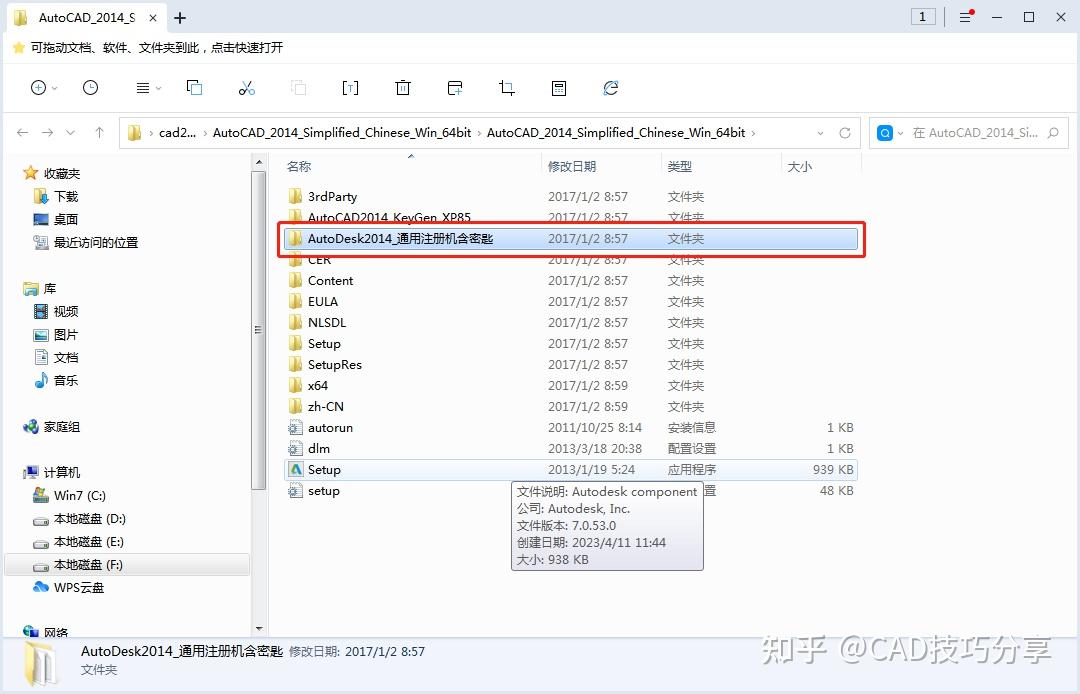The width and height of the screenshot is (1080, 694).
Task: Select the 3rdParty folder
Action: pos(570,196)
